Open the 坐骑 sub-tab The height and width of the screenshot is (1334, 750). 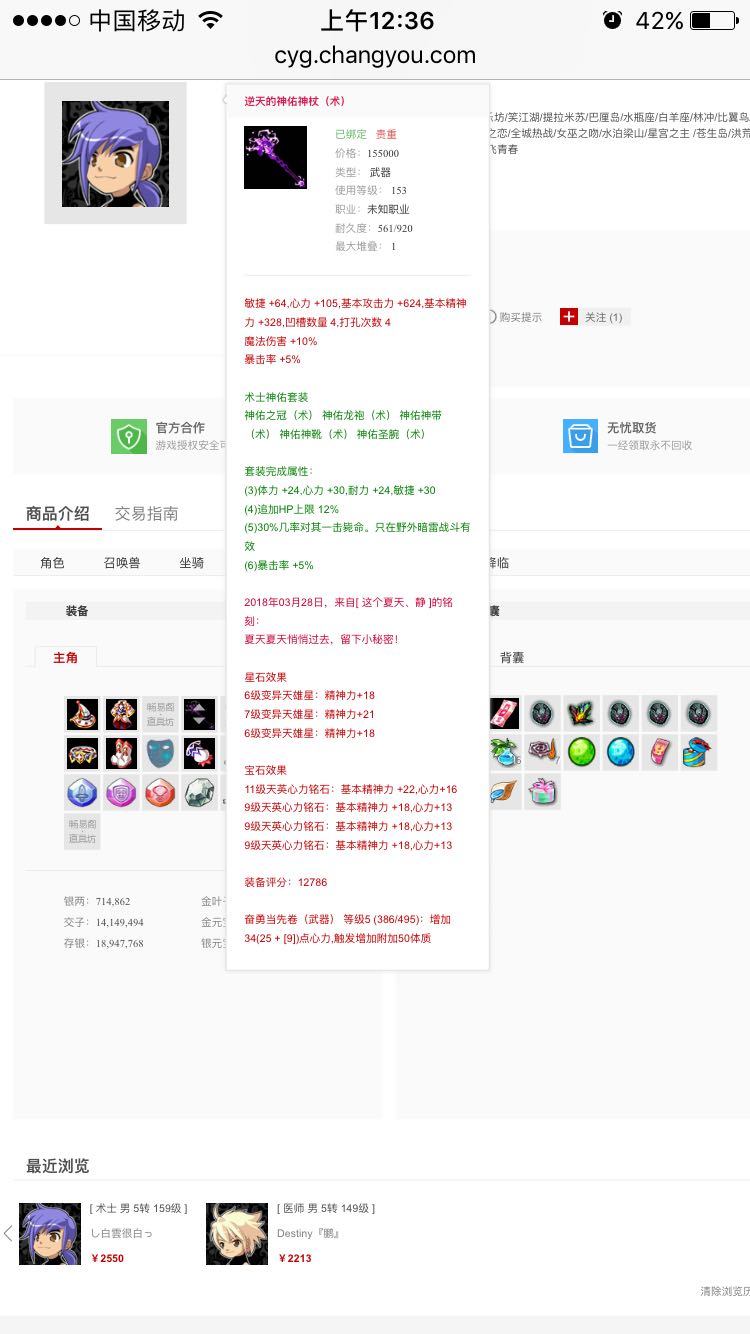[x=191, y=563]
